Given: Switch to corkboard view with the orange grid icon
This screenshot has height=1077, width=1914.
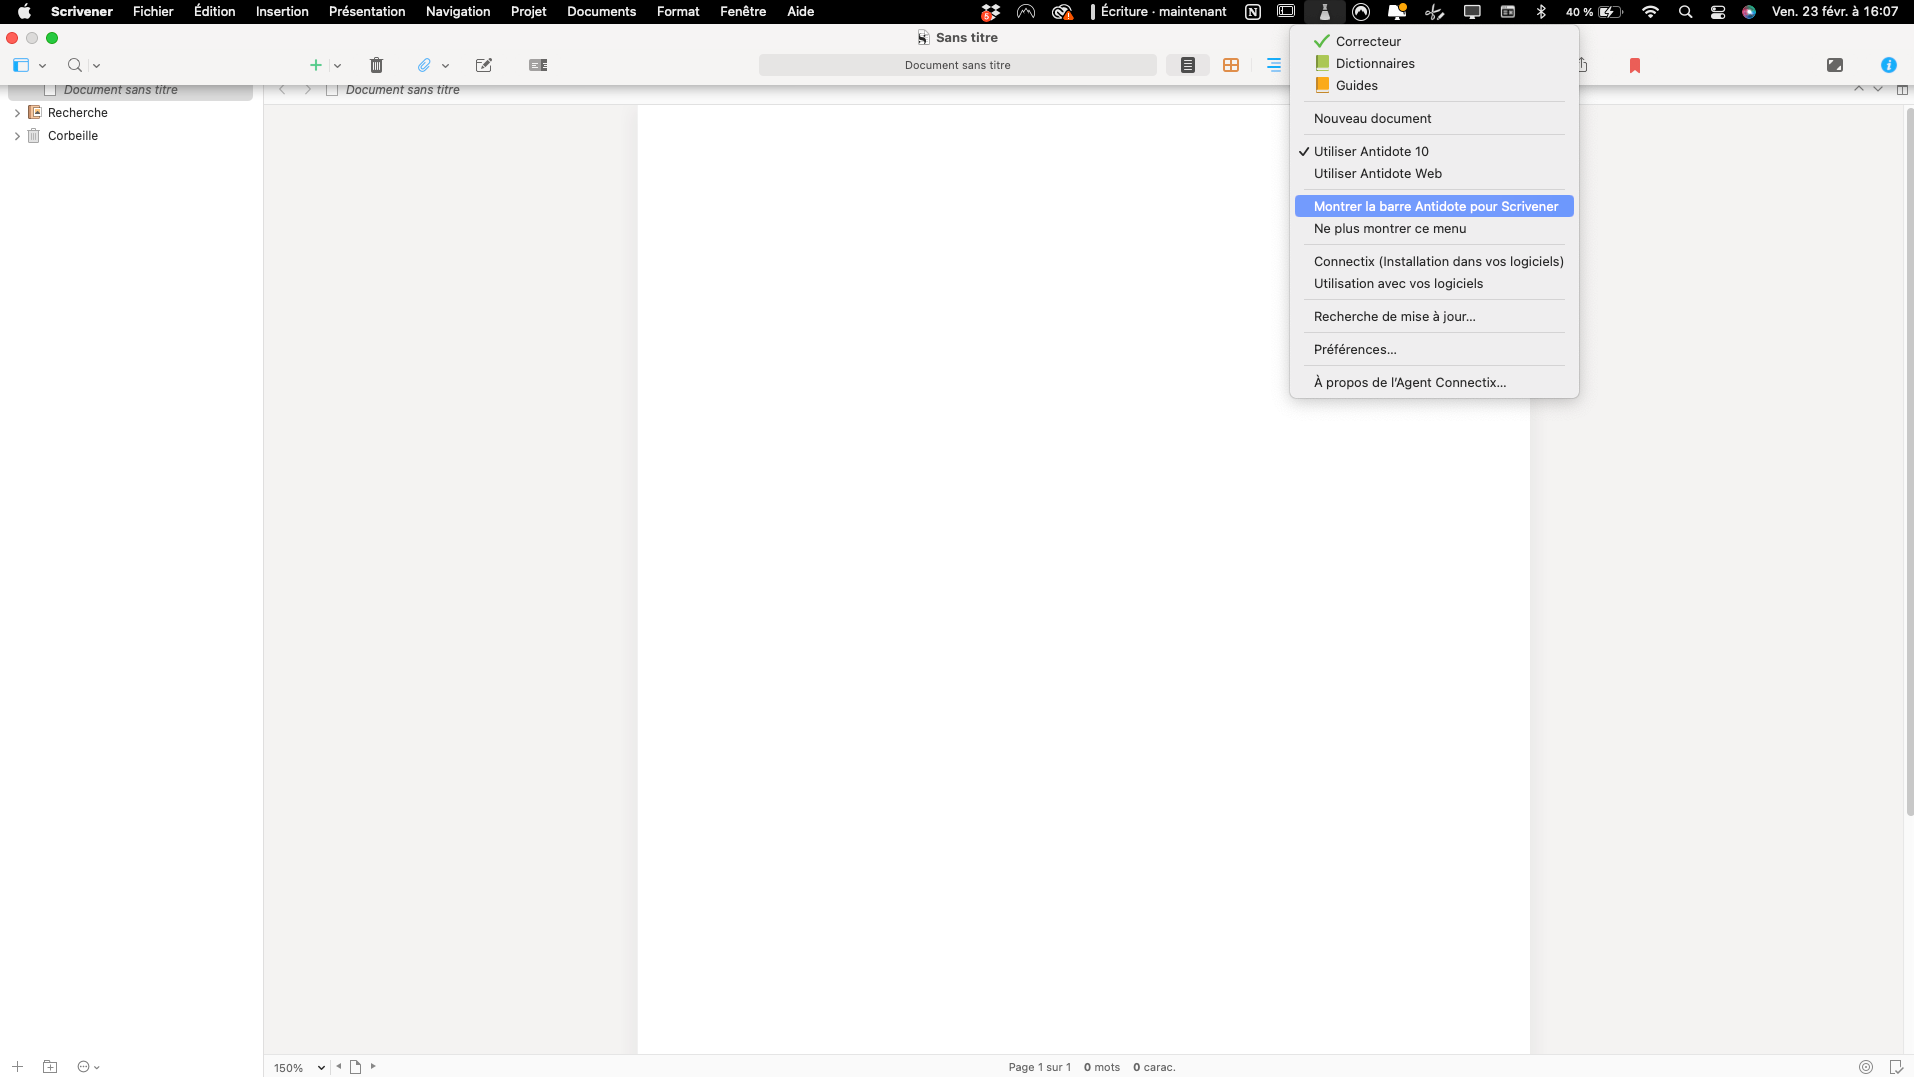Looking at the screenshot, I should point(1231,64).
